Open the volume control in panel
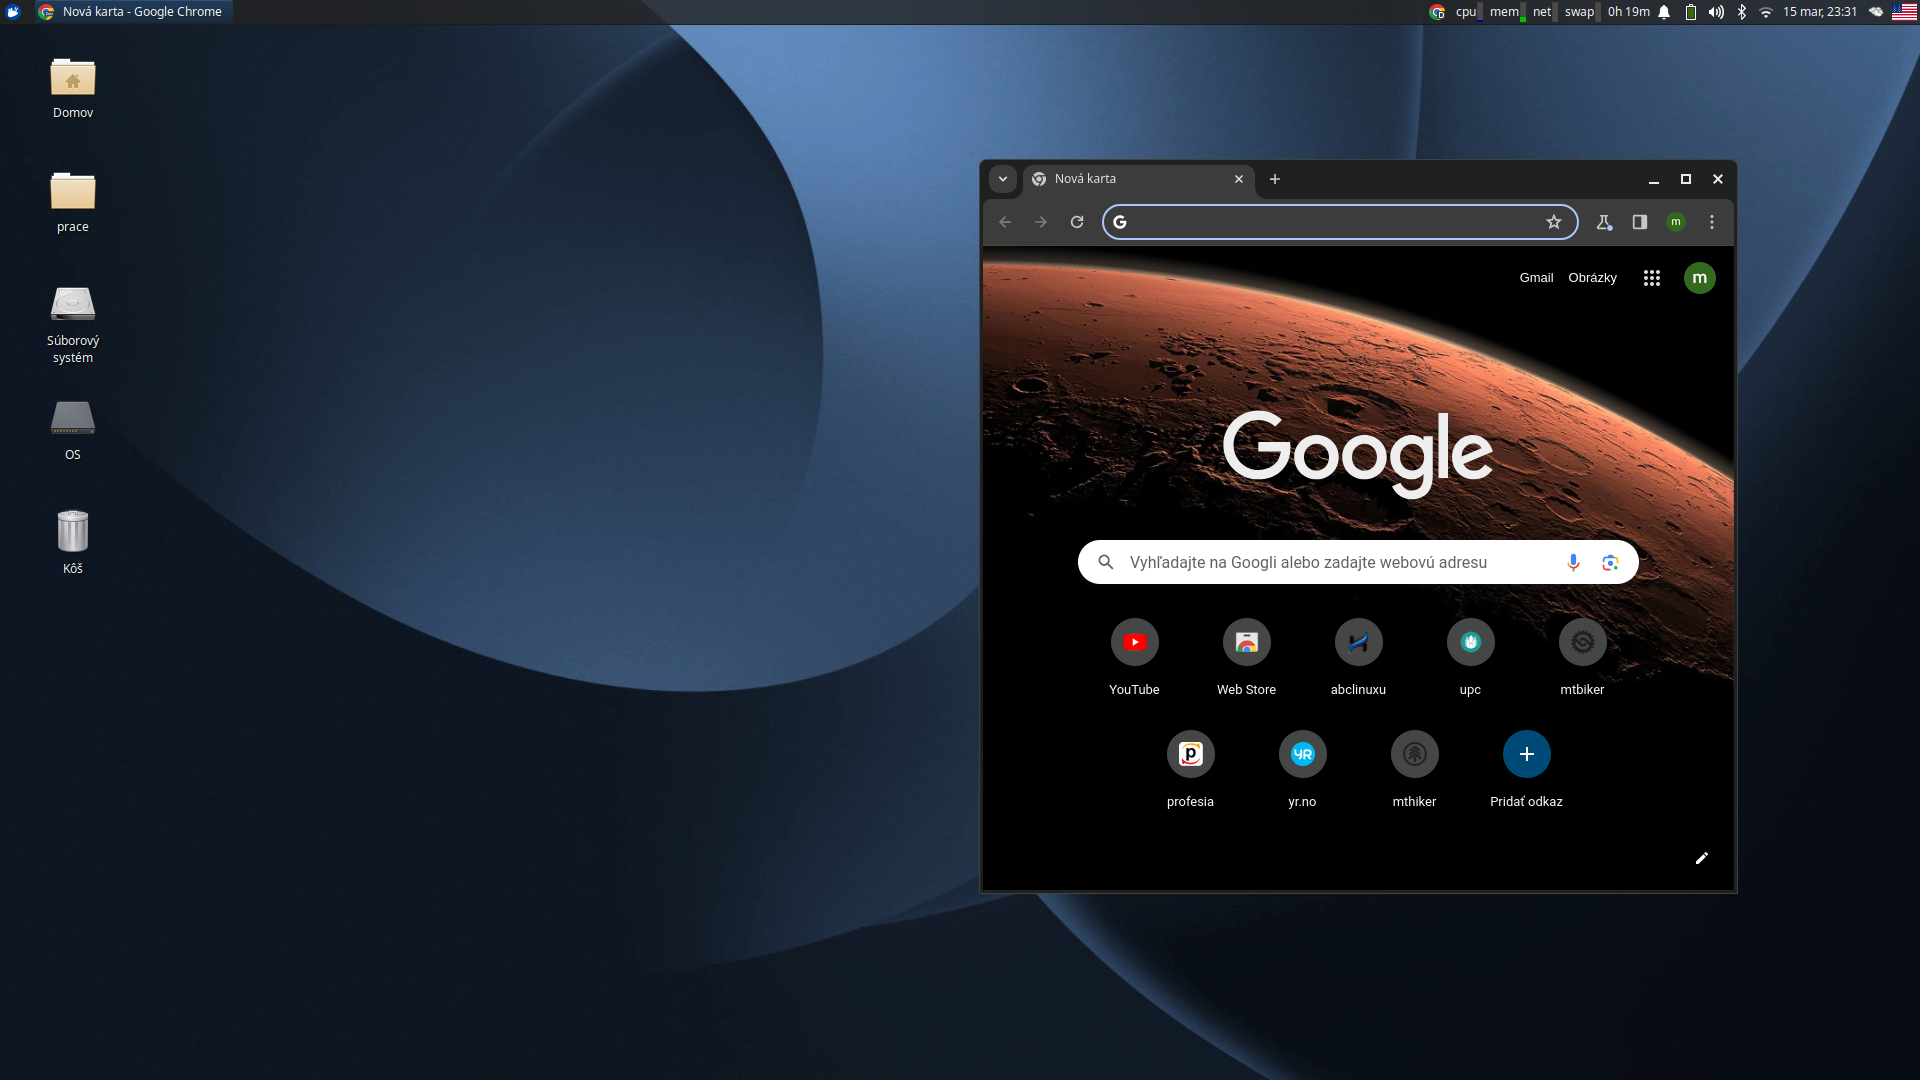This screenshot has width=1920, height=1080. [x=1716, y=12]
